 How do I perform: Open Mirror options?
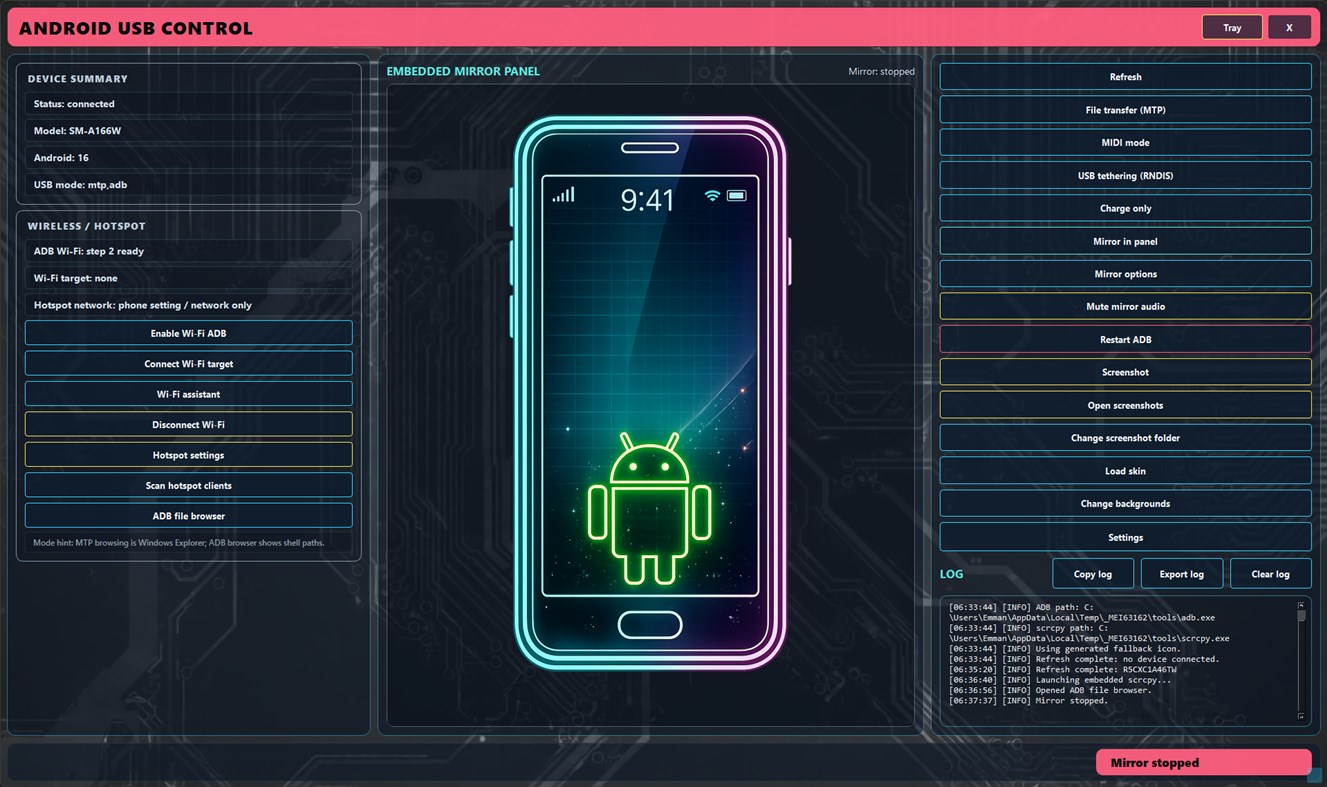pyautogui.click(x=1125, y=274)
